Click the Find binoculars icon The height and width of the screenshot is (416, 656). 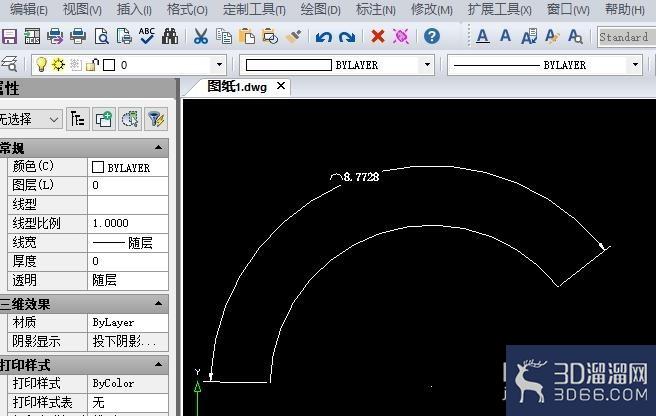tap(170, 36)
